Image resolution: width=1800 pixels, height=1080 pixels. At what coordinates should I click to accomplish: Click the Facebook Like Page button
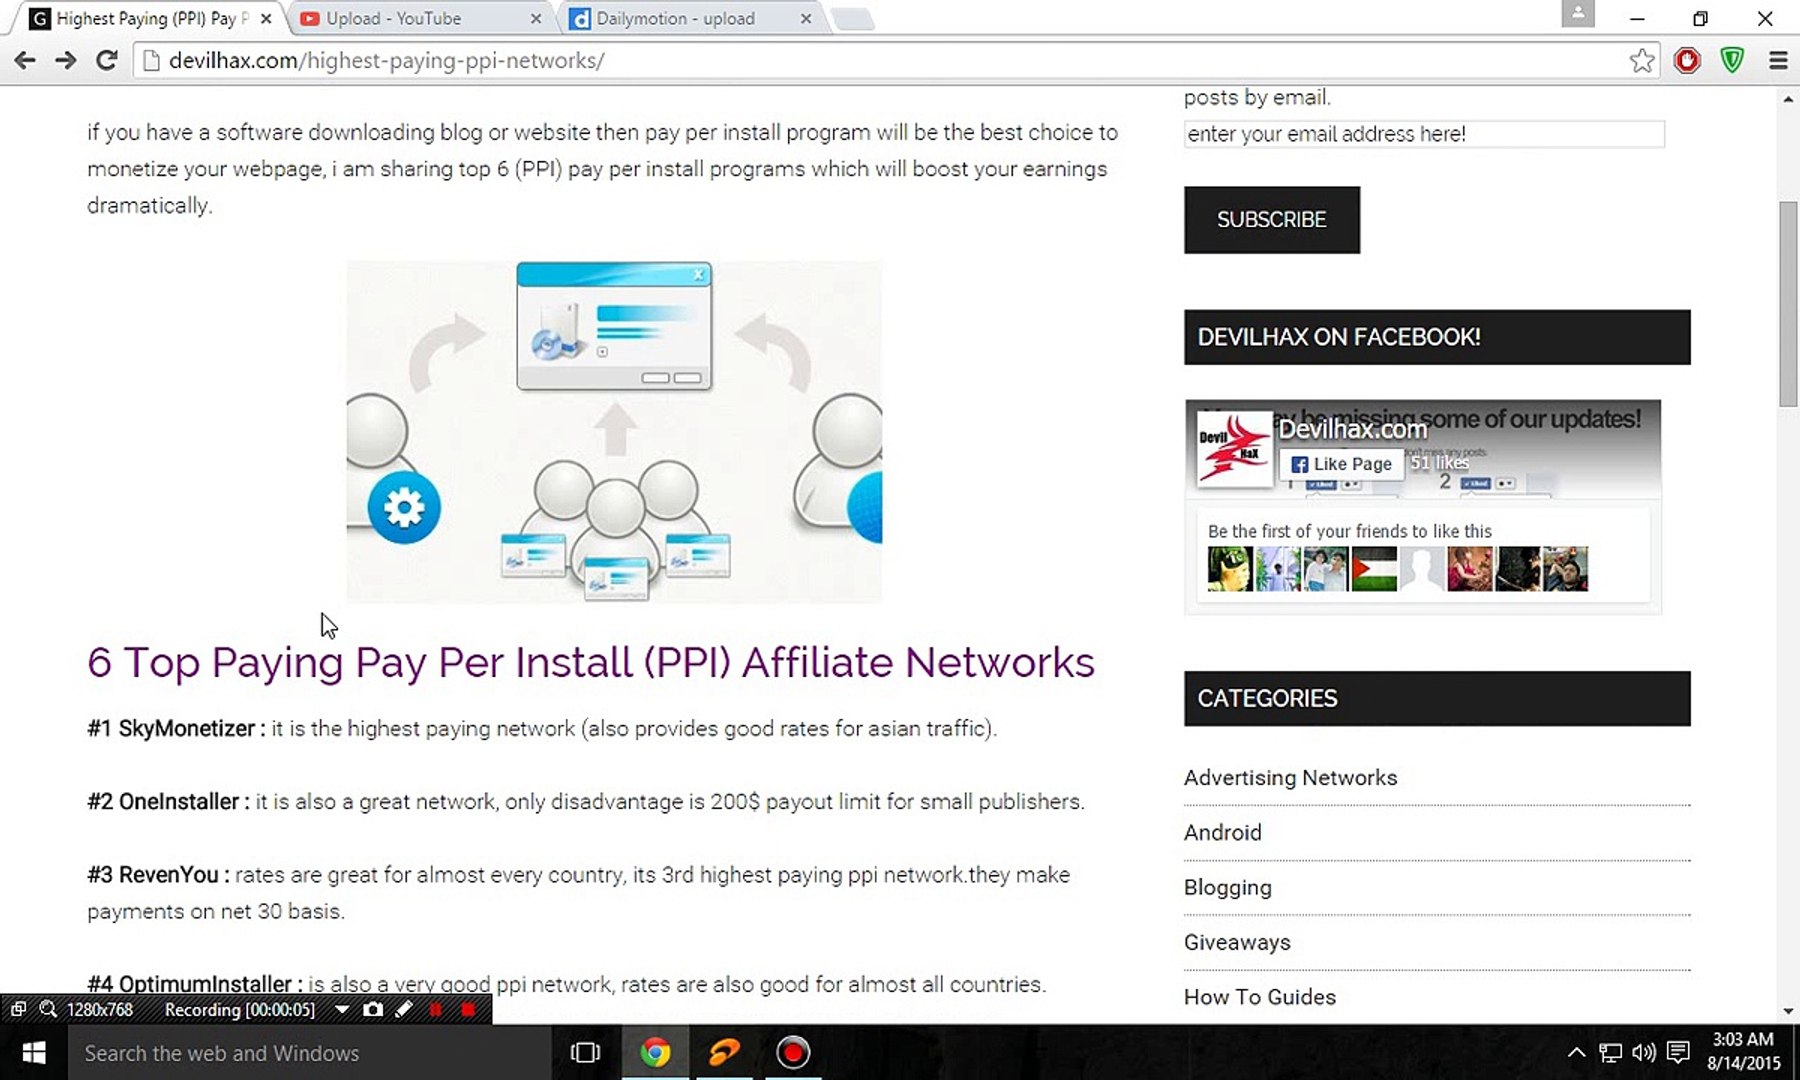(x=1341, y=464)
